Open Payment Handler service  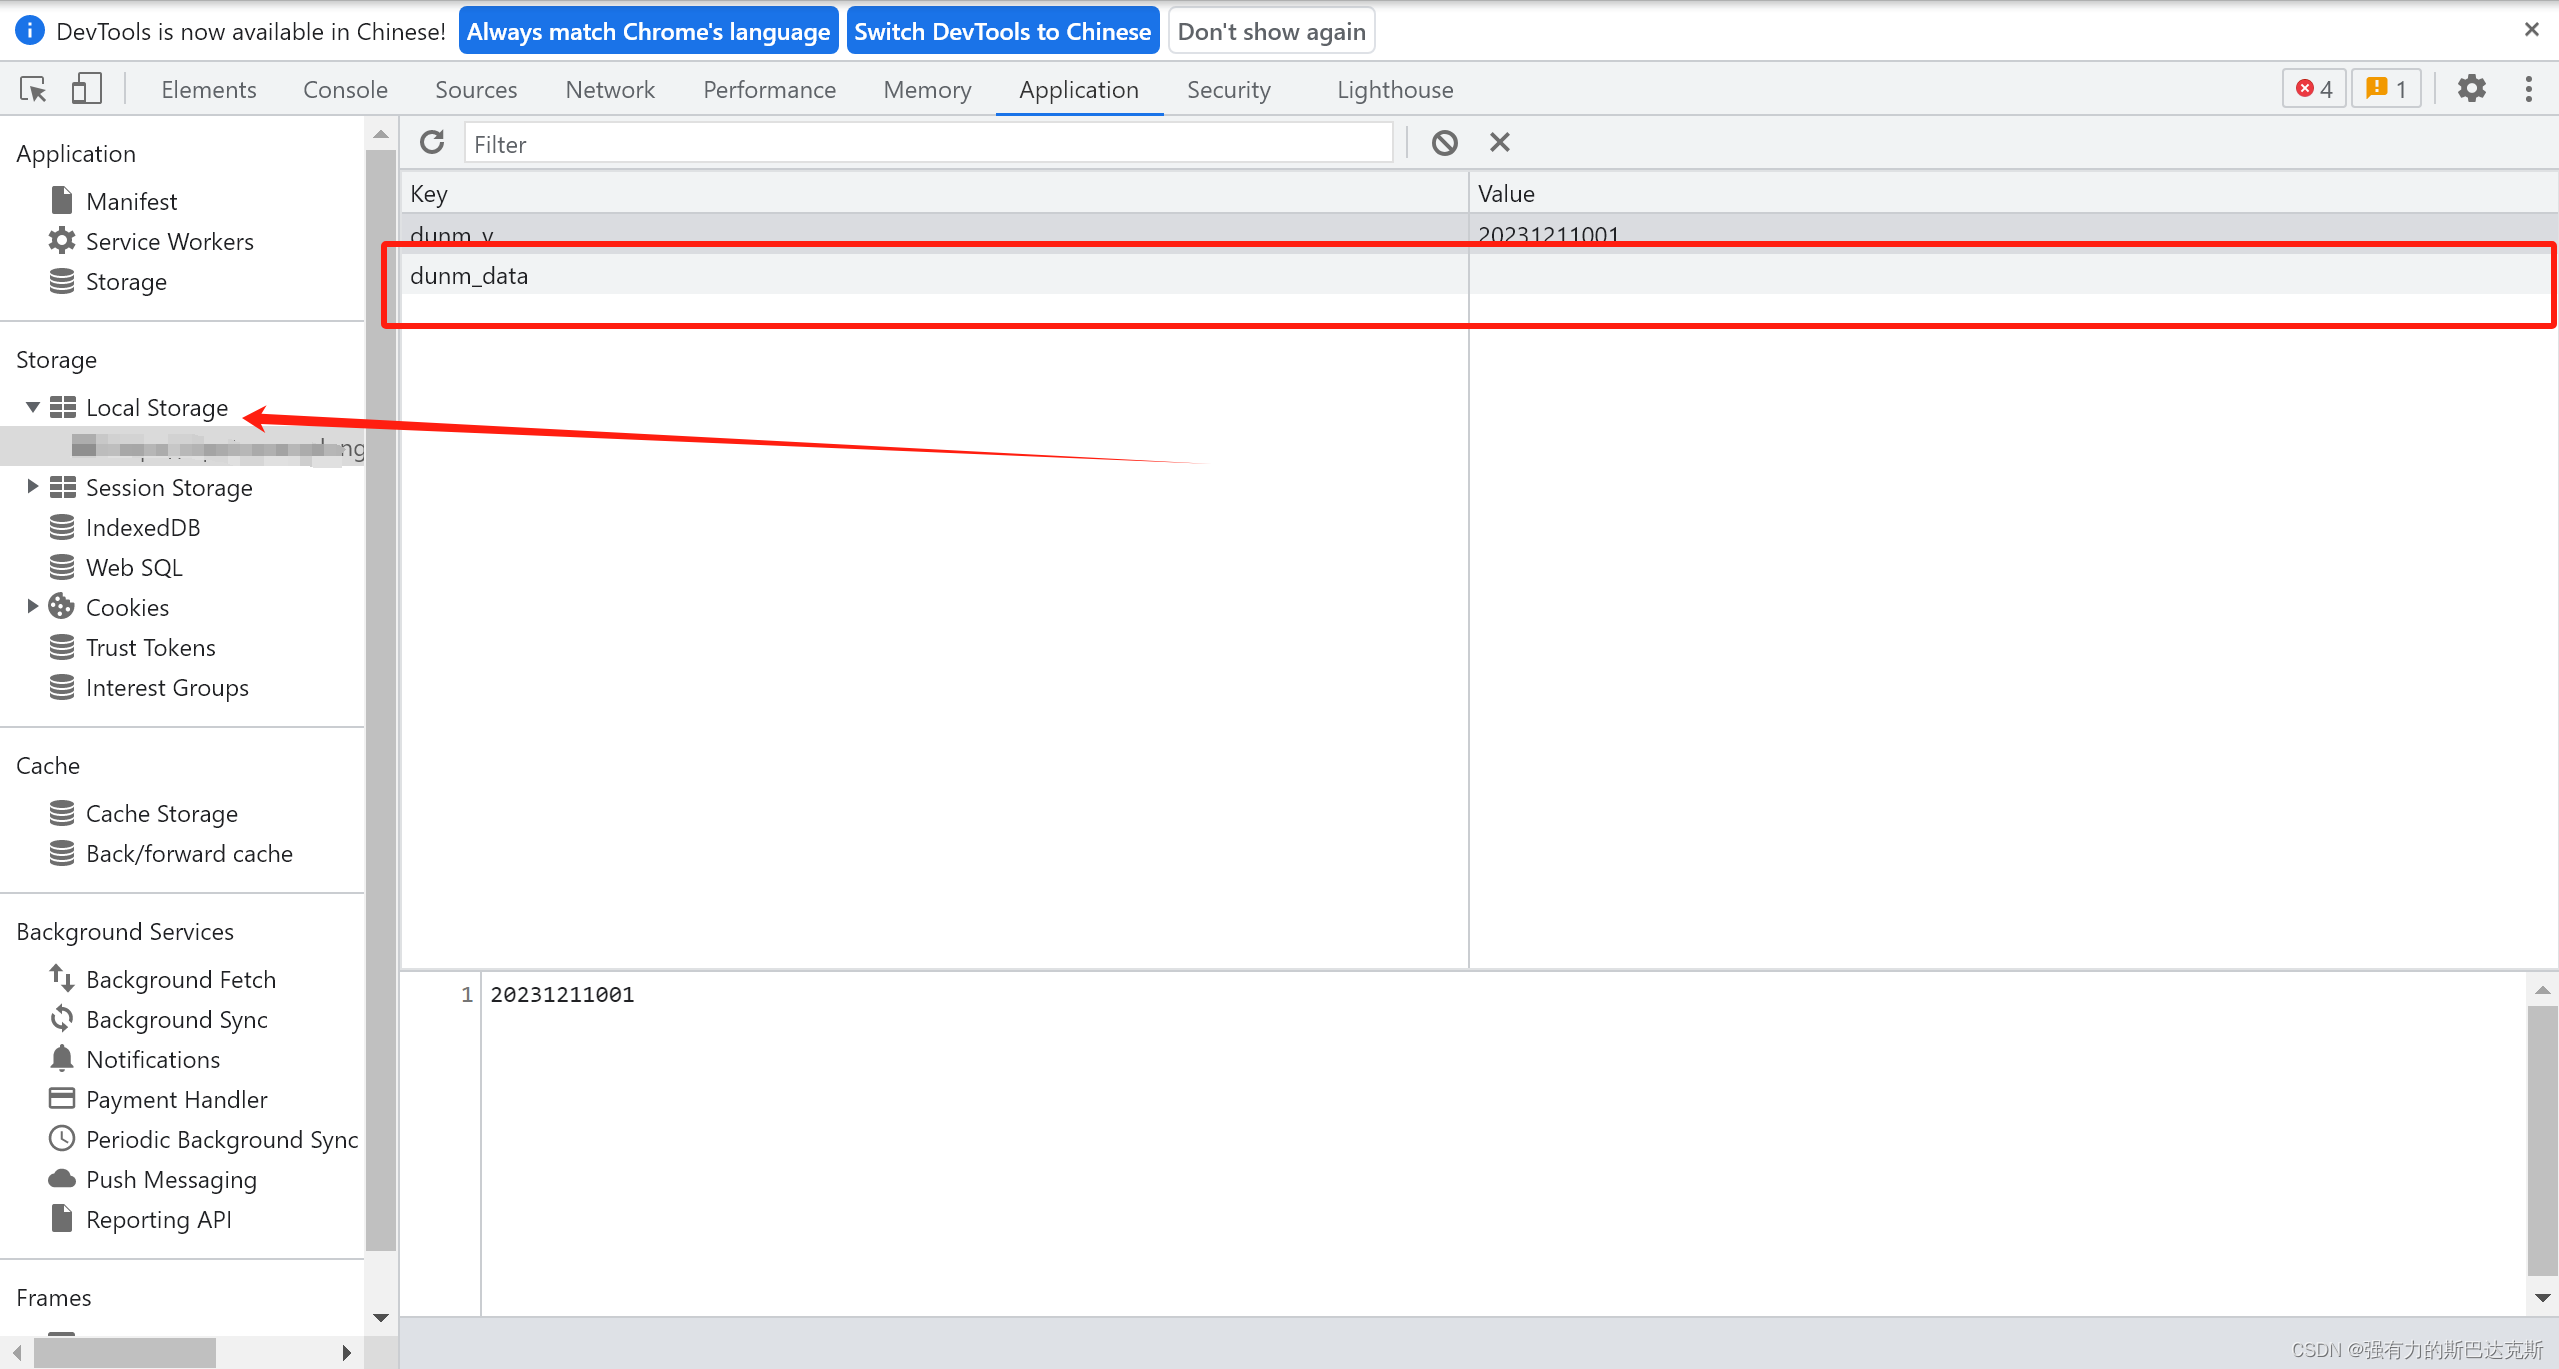[176, 1099]
